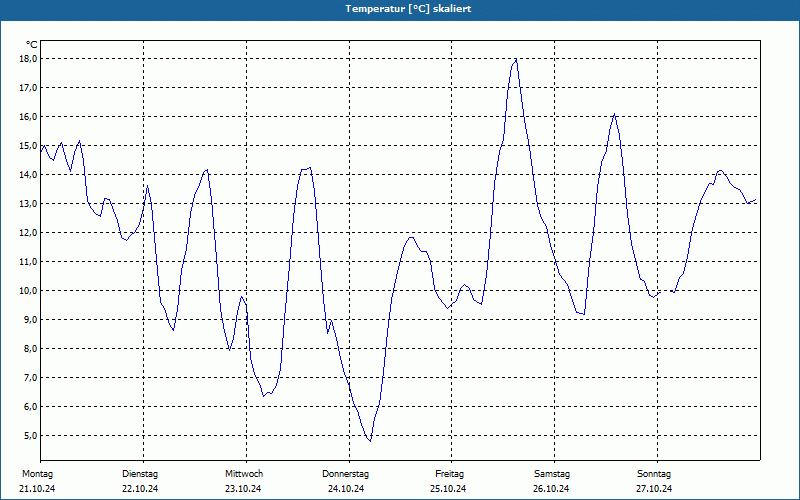This screenshot has height=500, width=800.
Task: Click the 25.10.24 date label
Action: click(448, 489)
